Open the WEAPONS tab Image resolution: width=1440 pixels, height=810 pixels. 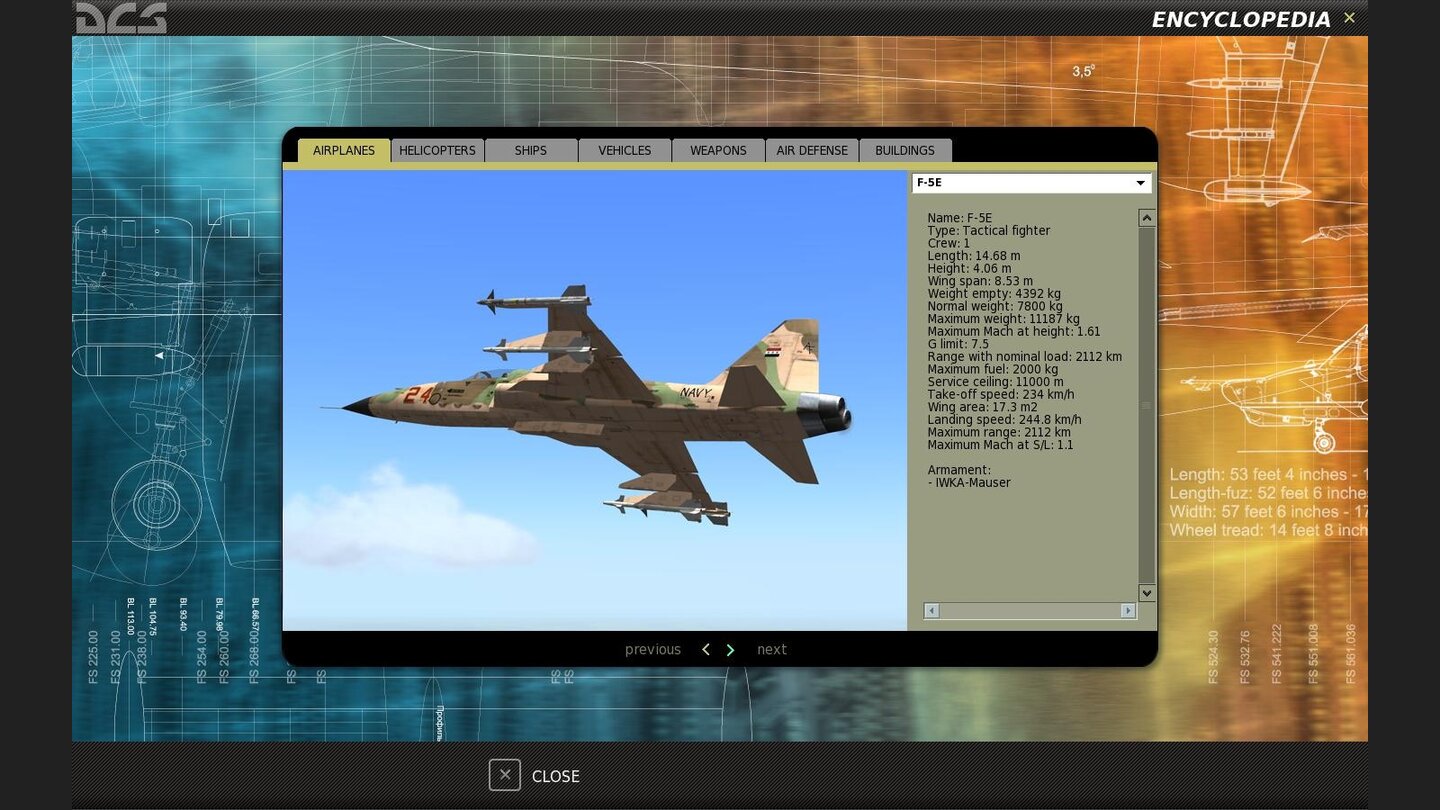(x=718, y=150)
